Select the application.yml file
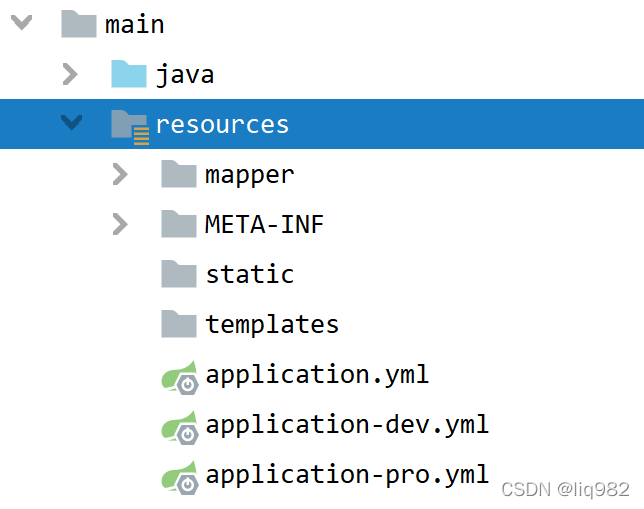This screenshot has height=509, width=644. (317, 375)
